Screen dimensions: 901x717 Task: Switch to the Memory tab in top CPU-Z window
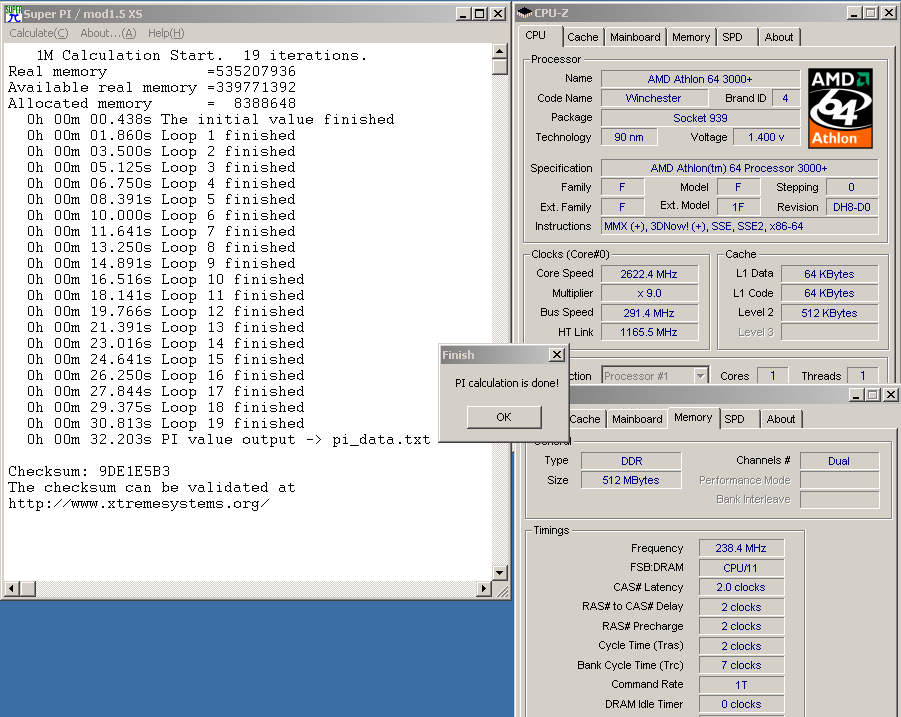pos(691,37)
